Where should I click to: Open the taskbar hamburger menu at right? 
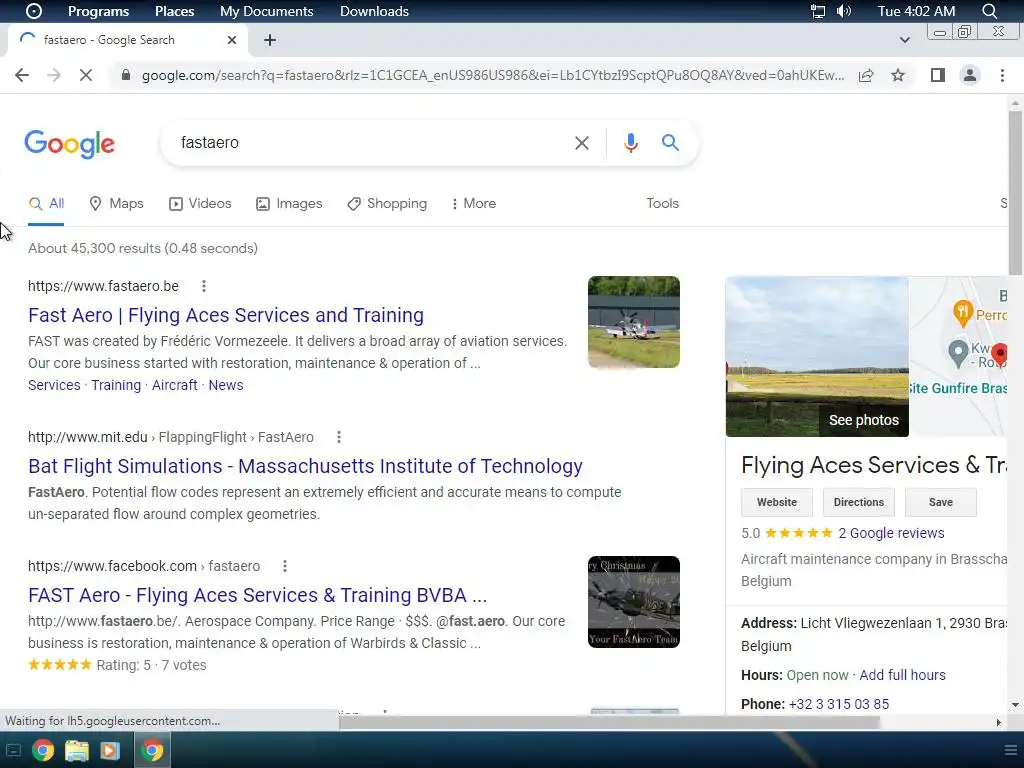pos(1010,750)
